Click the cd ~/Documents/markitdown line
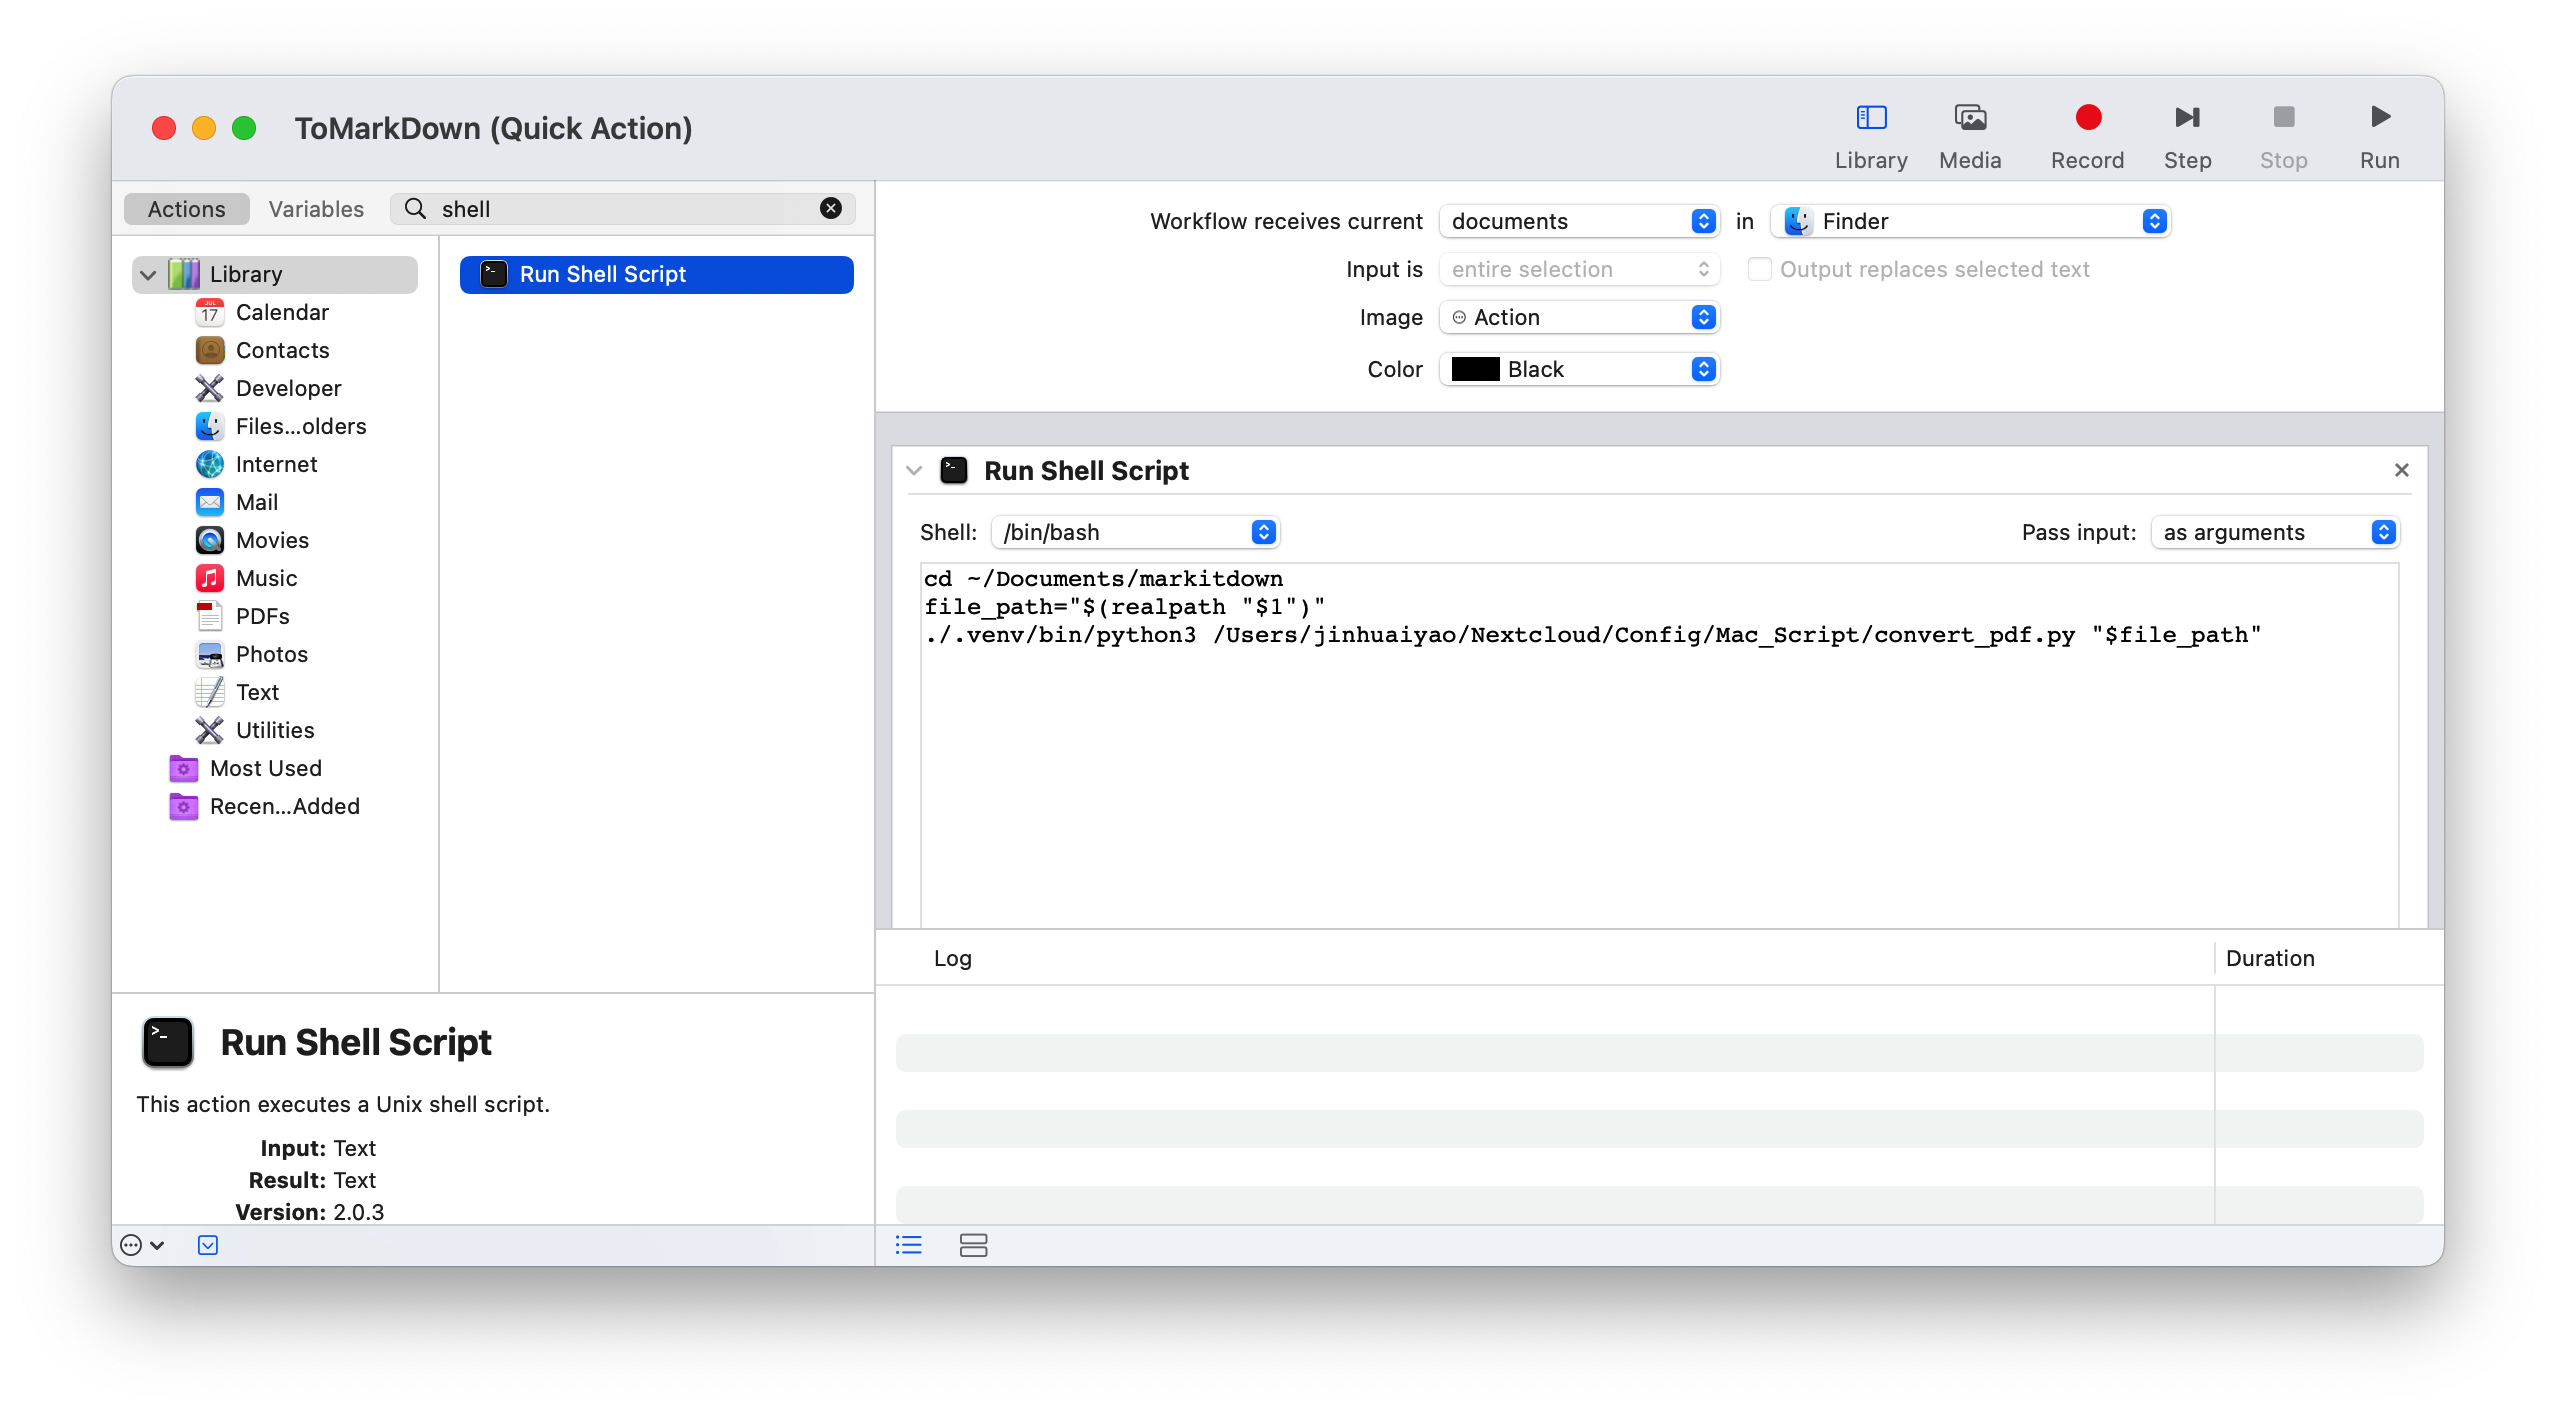Viewport: 2556px width, 1414px height. click(x=1103, y=579)
